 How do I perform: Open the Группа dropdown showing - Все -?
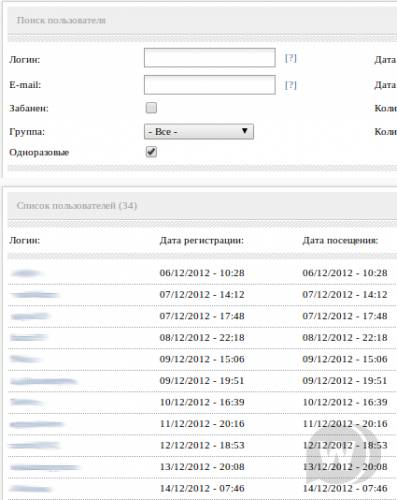(199, 132)
